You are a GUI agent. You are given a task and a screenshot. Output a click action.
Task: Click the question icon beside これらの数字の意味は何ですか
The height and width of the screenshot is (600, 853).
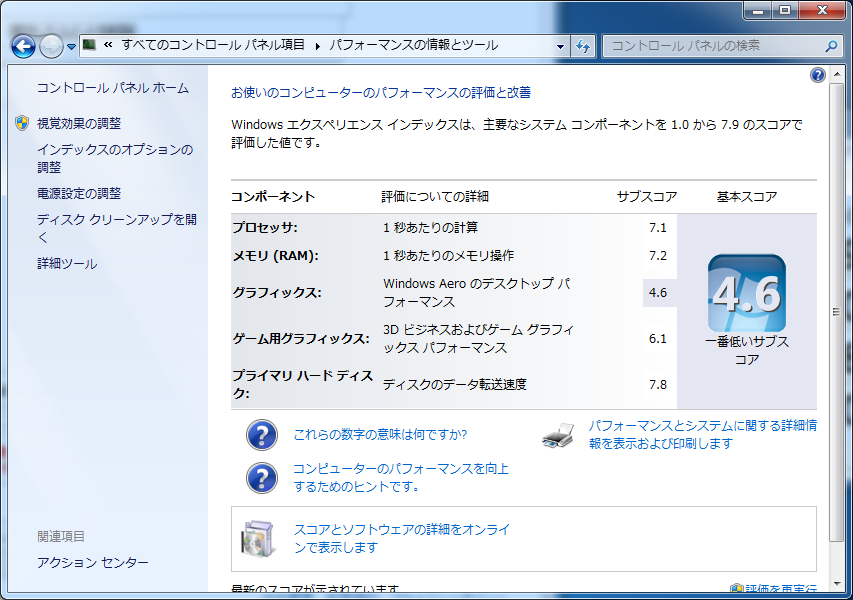coord(262,435)
